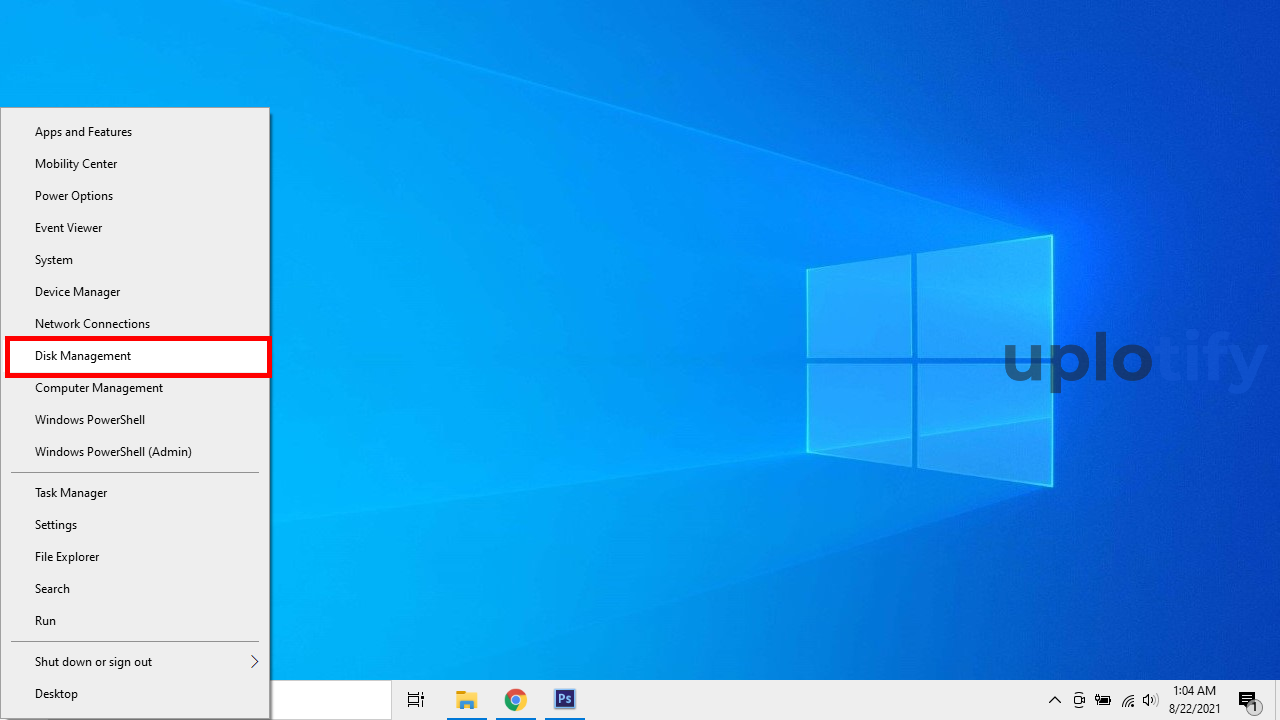Open Photoshop from the taskbar
This screenshot has height=720, width=1280.
(x=564, y=700)
